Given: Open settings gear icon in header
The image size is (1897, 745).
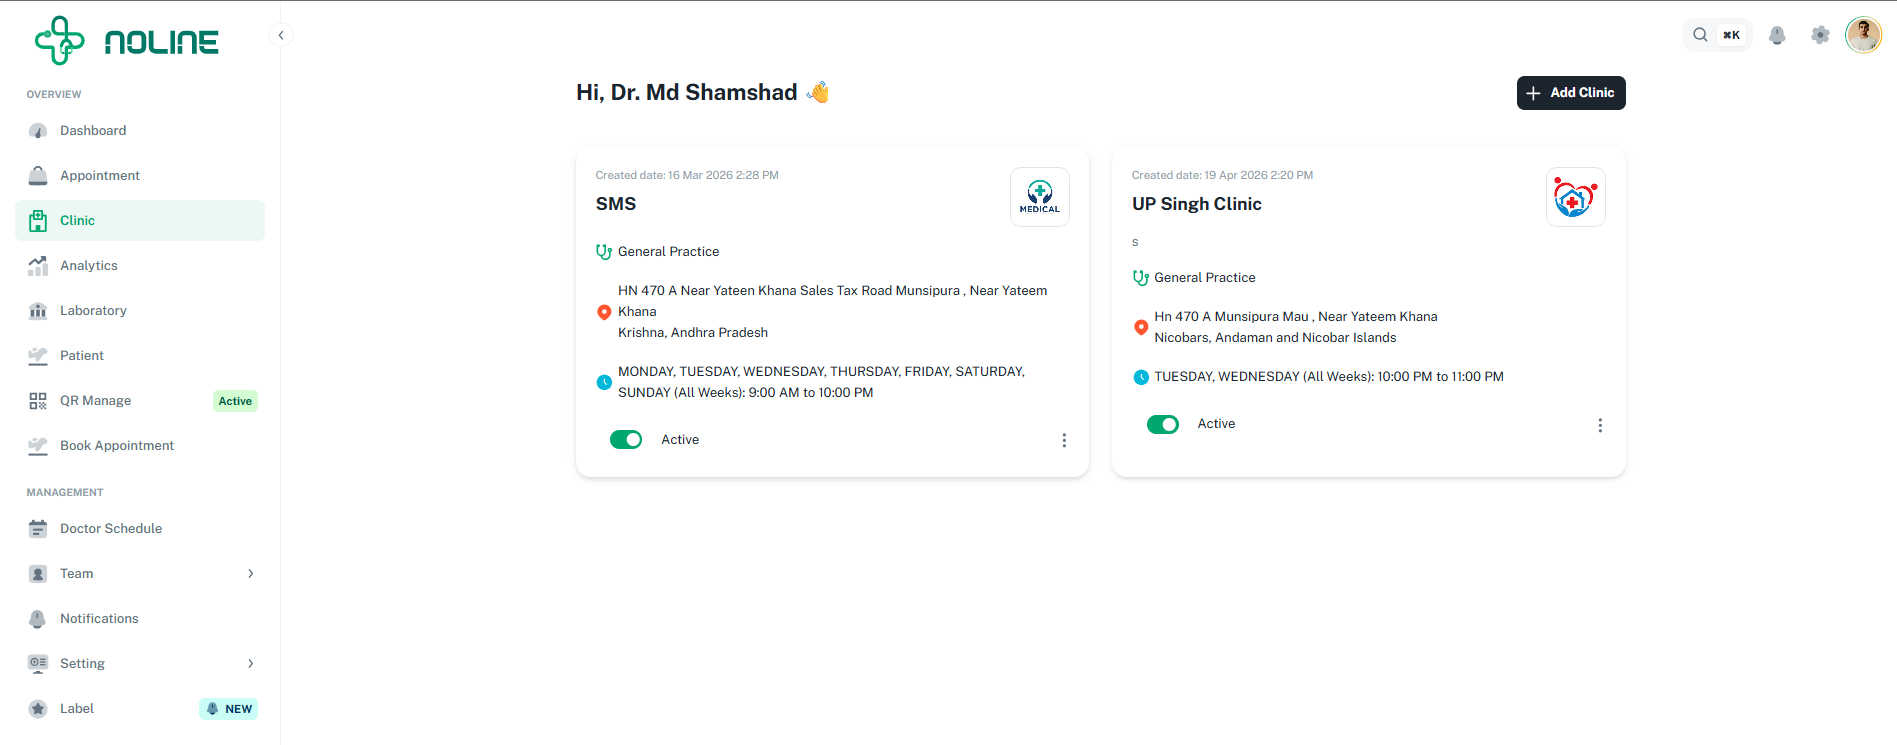Looking at the screenshot, I should (x=1820, y=35).
